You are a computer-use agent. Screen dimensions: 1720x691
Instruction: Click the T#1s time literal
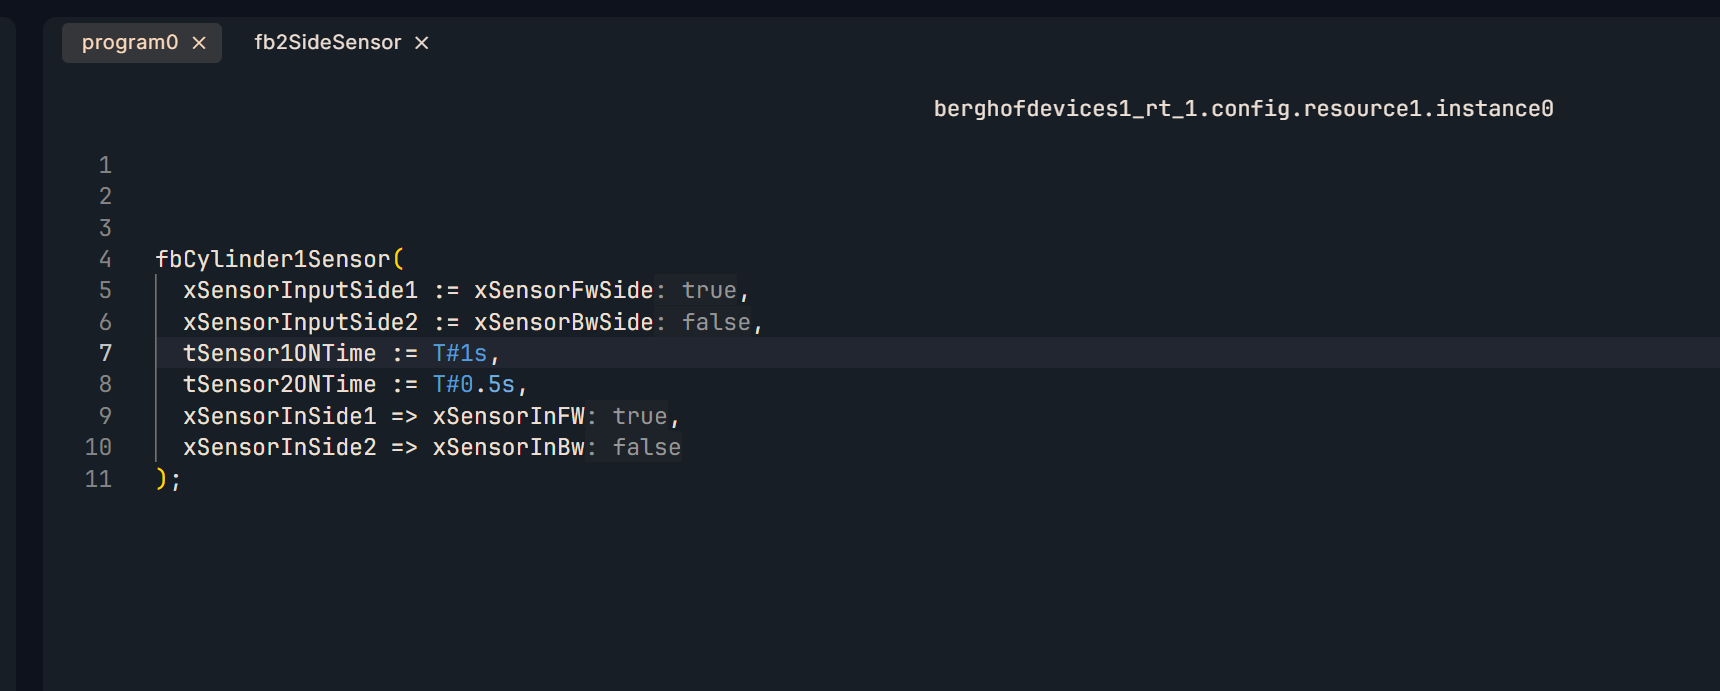tap(460, 354)
